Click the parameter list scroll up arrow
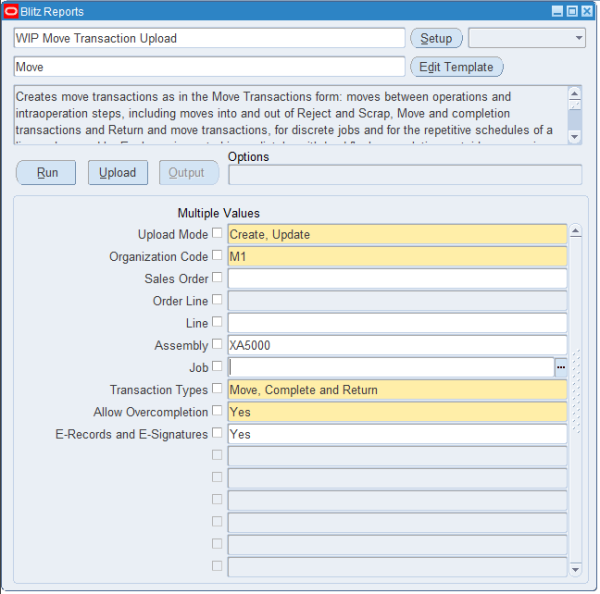Screen dimensions: 600x594 (x=576, y=231)
